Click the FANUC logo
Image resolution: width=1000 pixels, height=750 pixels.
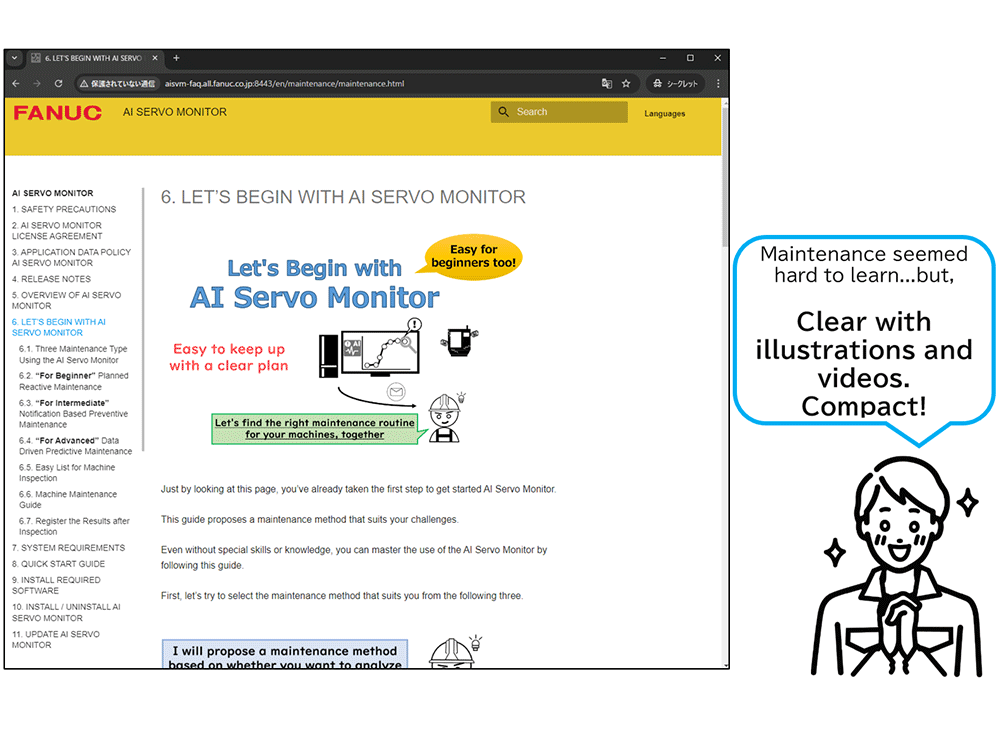click(x=57, y=113)
